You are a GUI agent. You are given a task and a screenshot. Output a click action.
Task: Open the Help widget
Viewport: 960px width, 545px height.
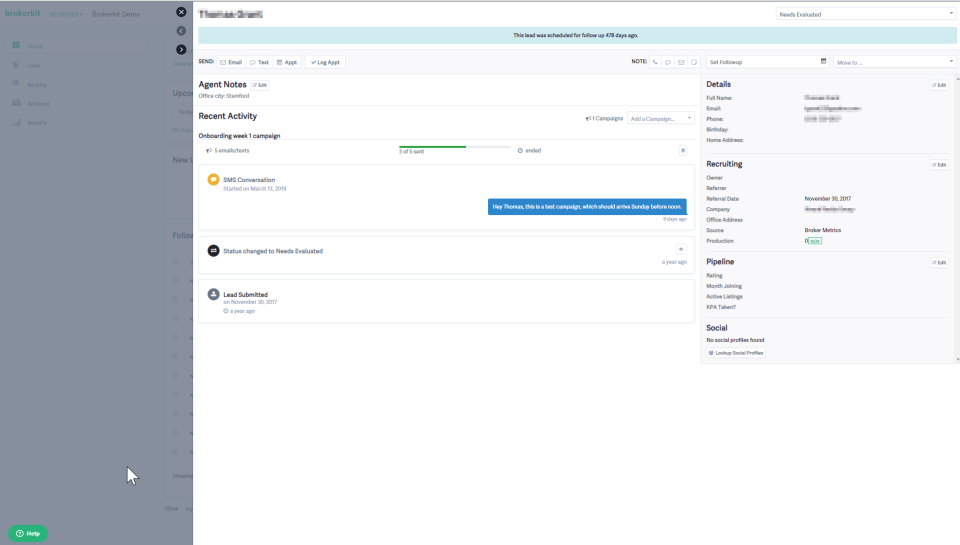coord(28,533)
